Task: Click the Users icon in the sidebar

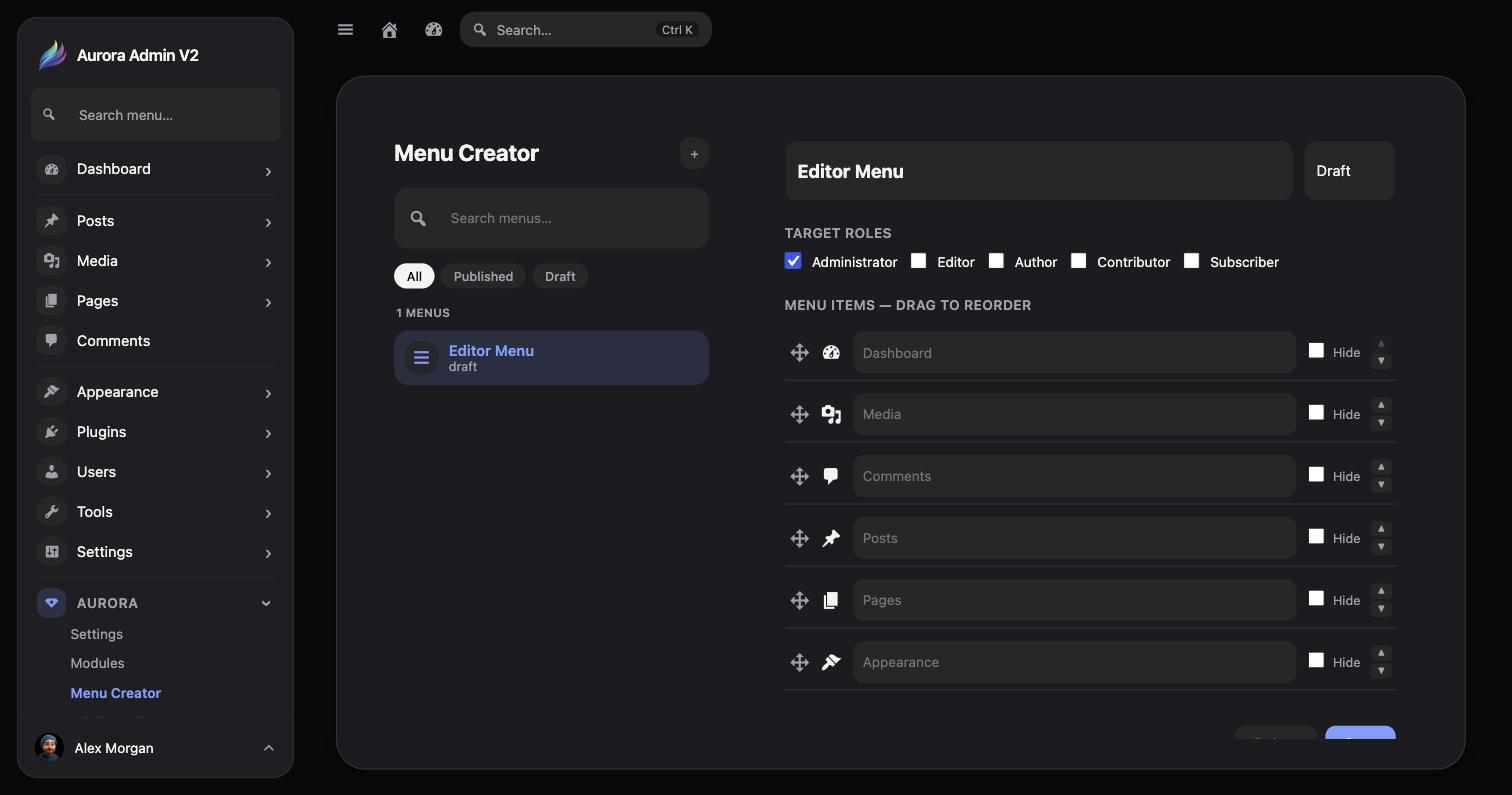Action: click(x=52, y=472)
